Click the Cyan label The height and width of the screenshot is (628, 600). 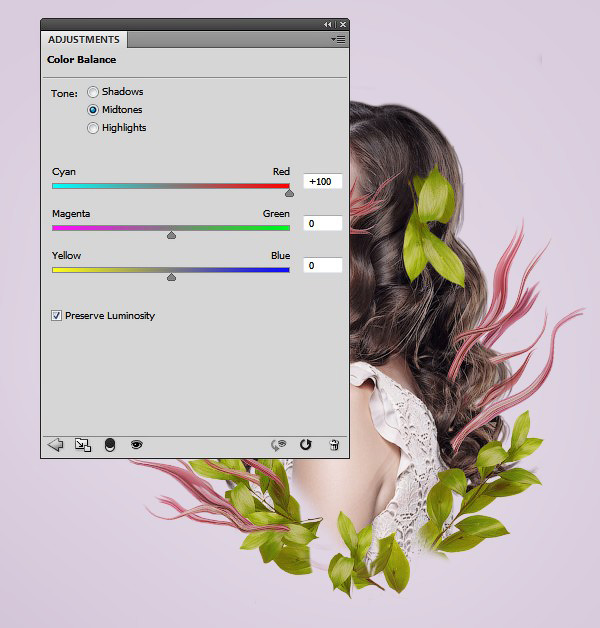64,172
